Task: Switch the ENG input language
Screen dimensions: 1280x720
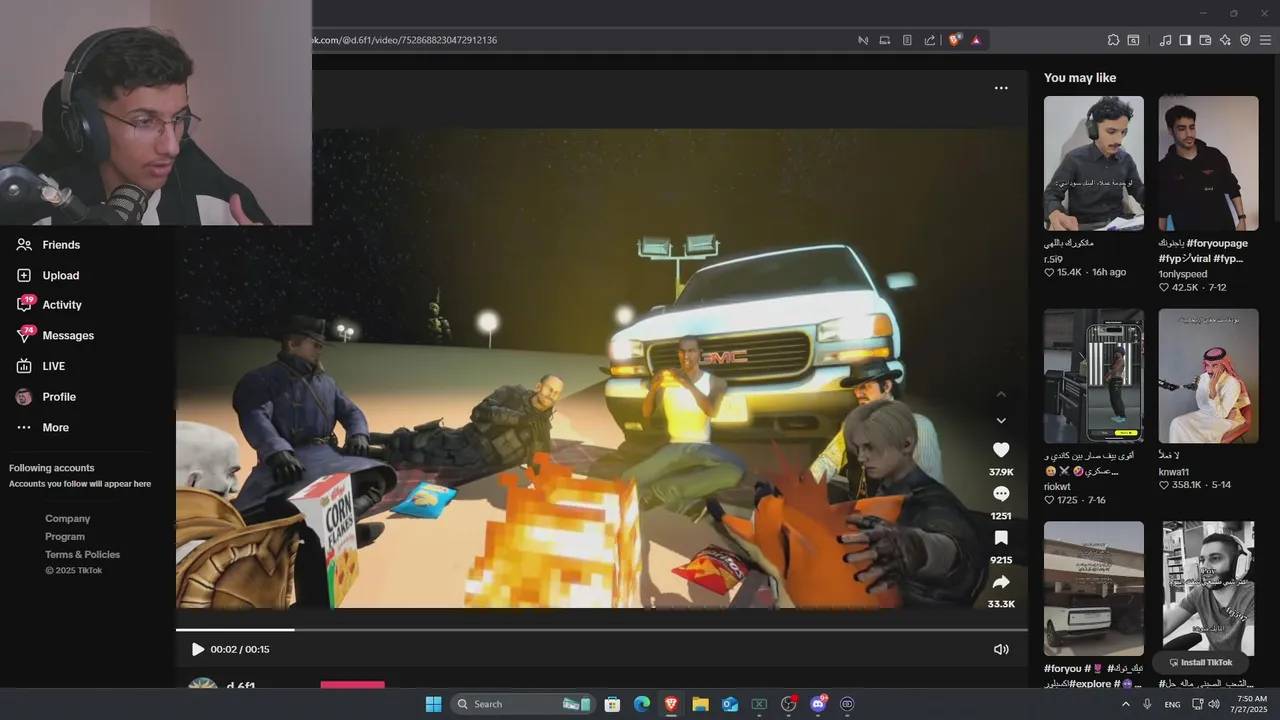Action: point(1172,704)
